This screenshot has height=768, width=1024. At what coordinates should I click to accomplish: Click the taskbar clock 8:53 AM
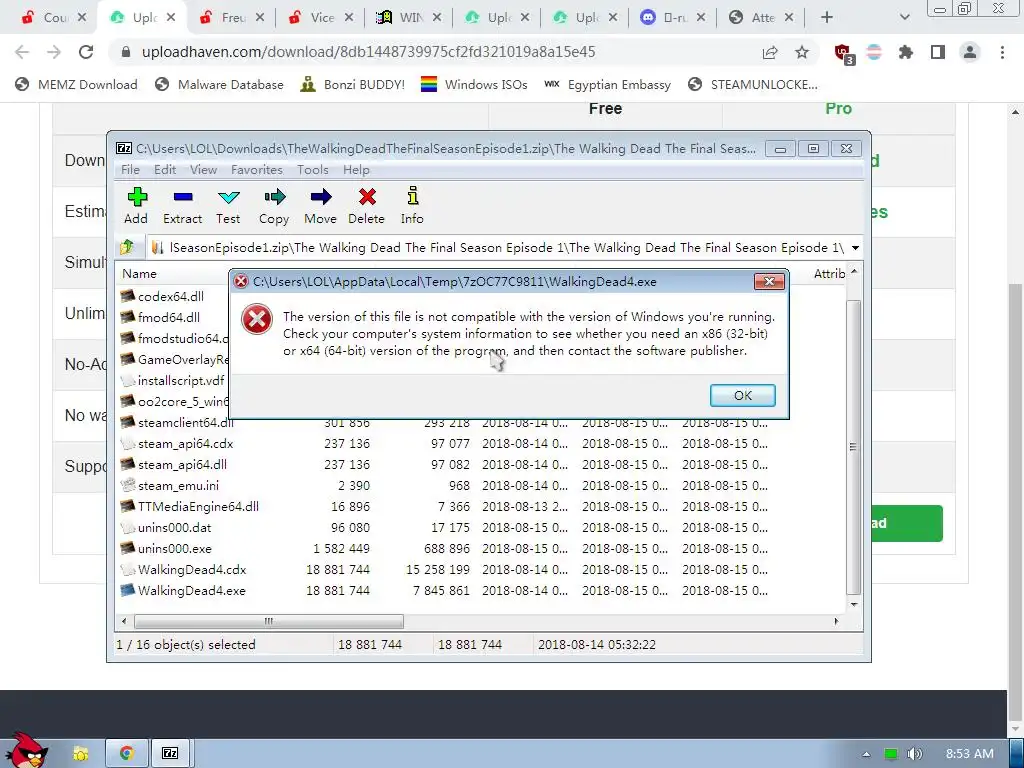pos(969,754)
